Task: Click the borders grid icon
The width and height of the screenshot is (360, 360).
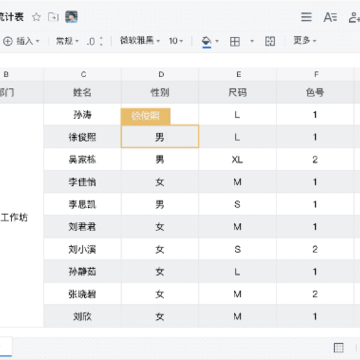Action: pyautogui.click(x=235, y=41)
